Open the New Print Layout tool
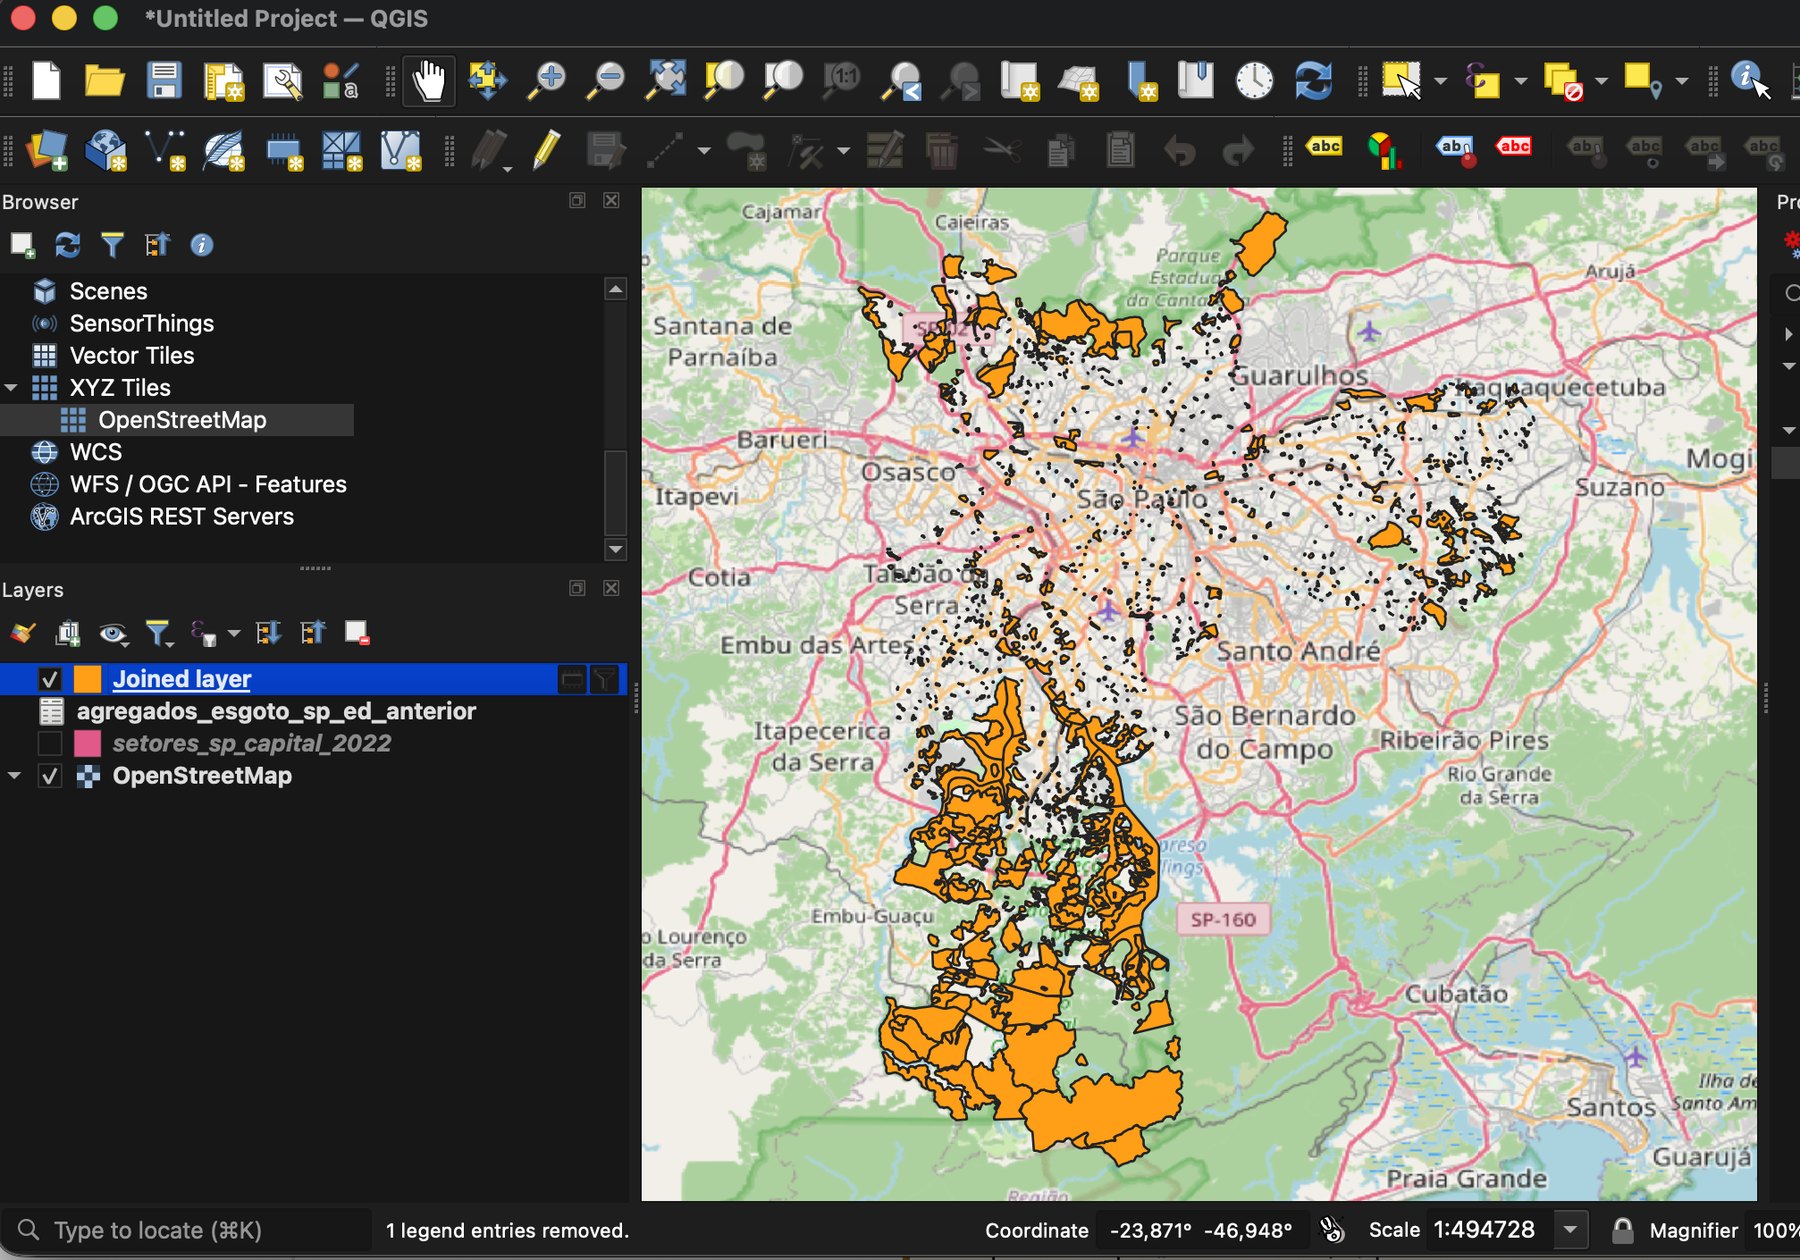Screen dimensions: 1800x1260 [224, 80]
